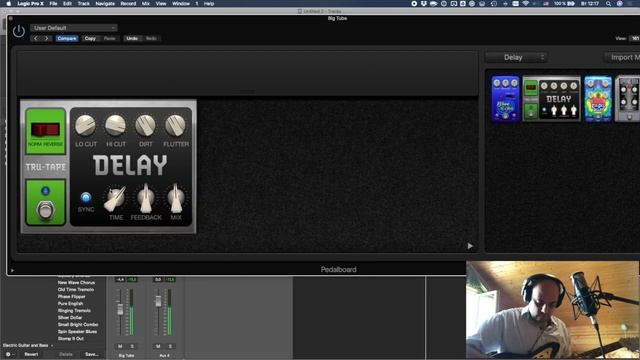Select the colorful Tie Dye Delay thumbnail

pos(598,98)
